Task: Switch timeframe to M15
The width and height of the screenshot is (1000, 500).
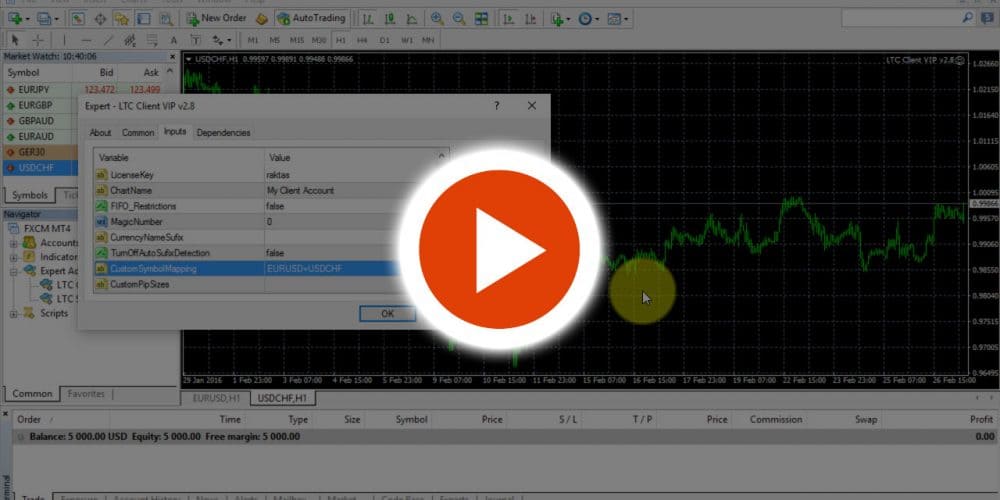Action: pyautogui.click(x=297, y=40)
